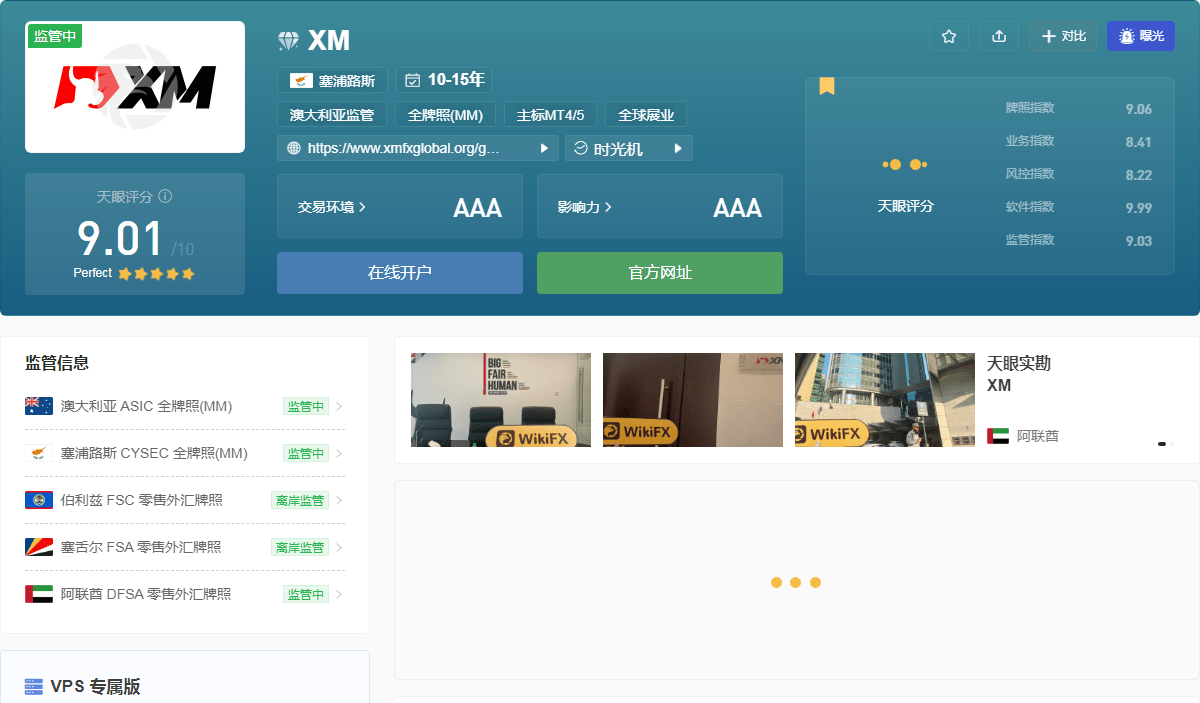
Task: Click 离岸监管 badge in 塞舌尔 FSA row
Action: 300,547
